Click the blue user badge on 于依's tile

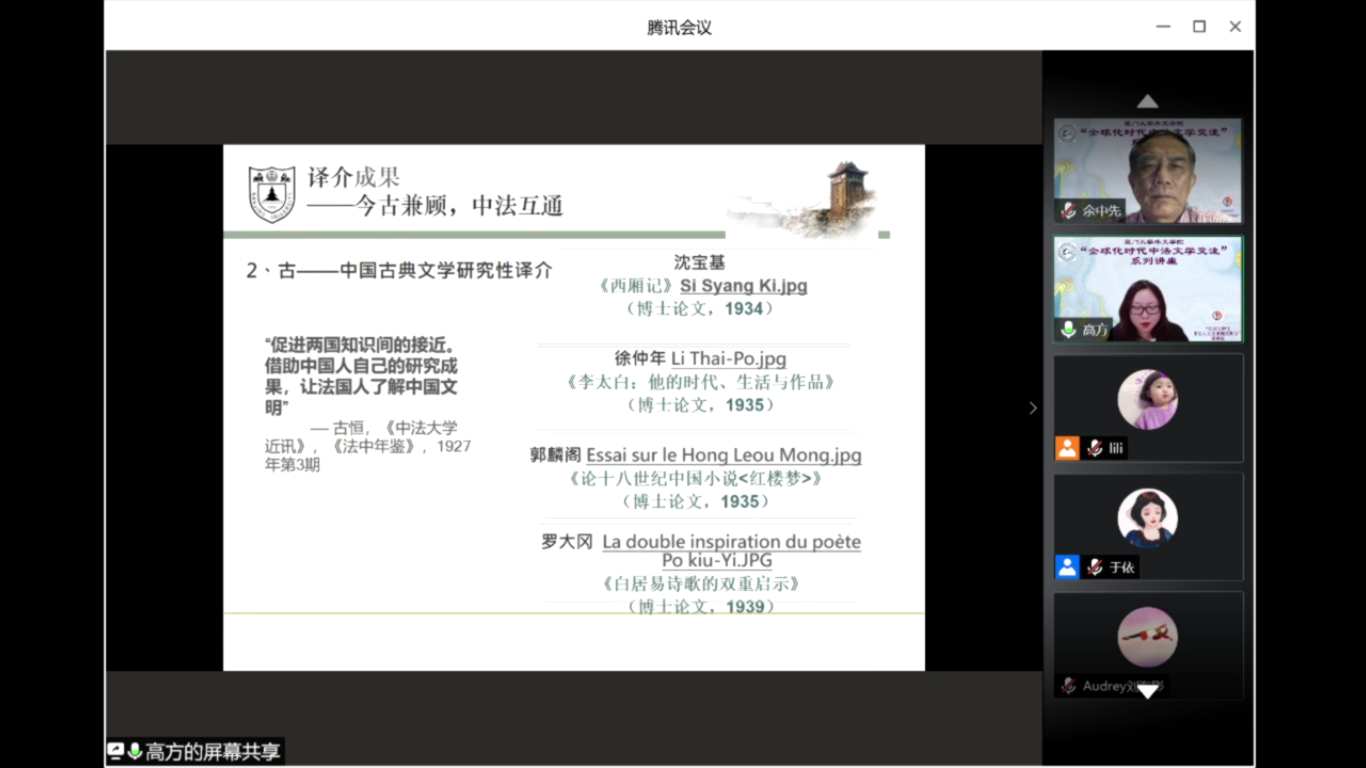point(1067,567)
